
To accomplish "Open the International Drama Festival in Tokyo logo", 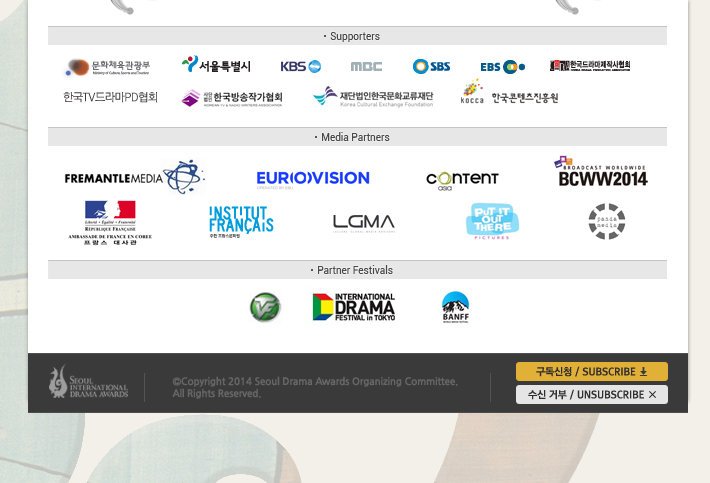I will 354,307.
